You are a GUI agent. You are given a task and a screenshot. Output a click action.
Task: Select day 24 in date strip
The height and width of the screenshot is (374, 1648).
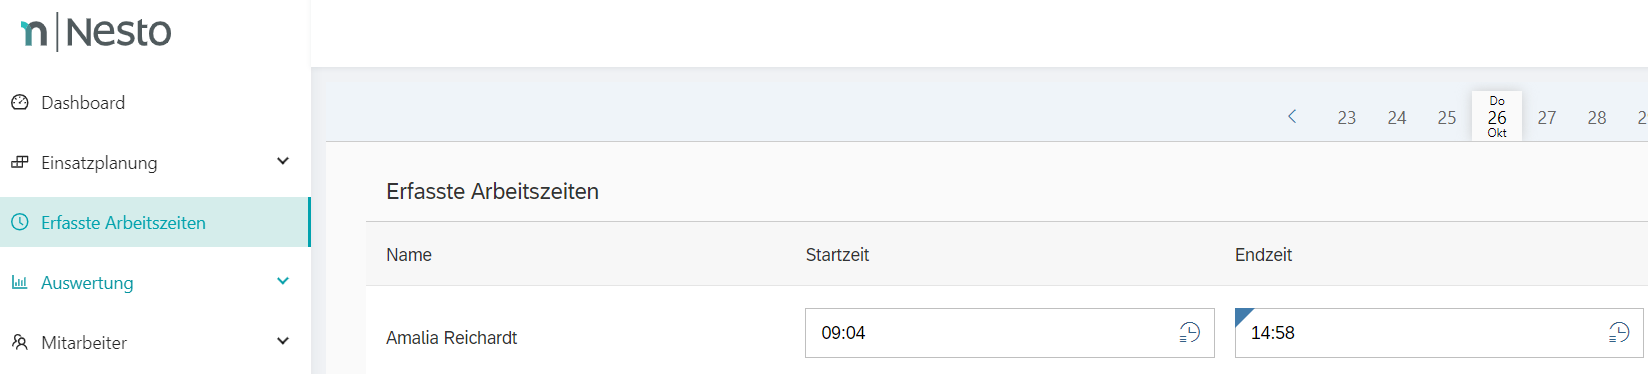(1397, 117)
